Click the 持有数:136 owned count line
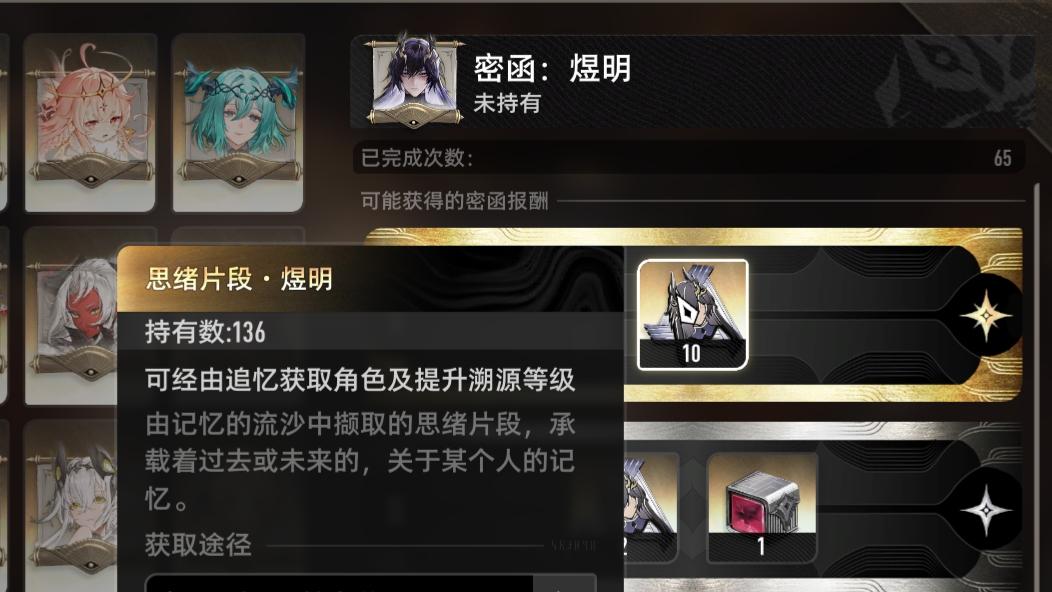The width and height of the screenshot is (1052, 592). point(205,332)
